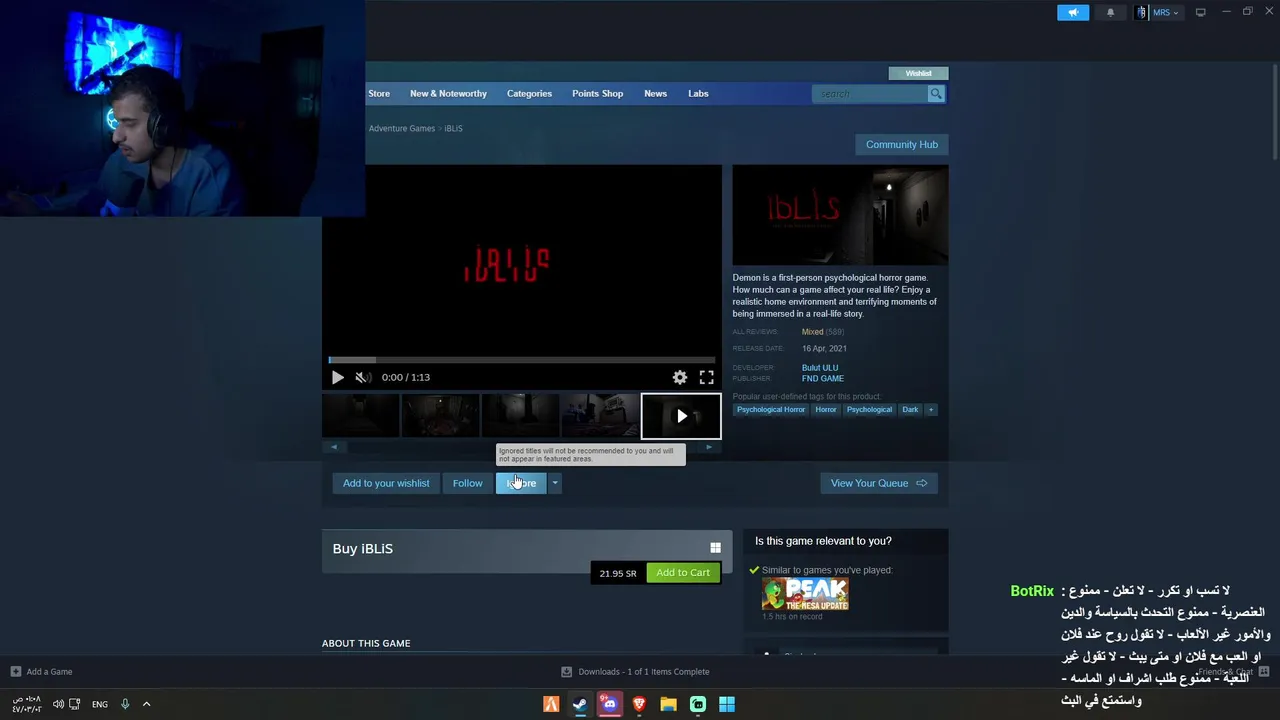Open the Downloads status
Image resolution: width=1280 pixels, height=720 pixels.
tap(635, 672)
